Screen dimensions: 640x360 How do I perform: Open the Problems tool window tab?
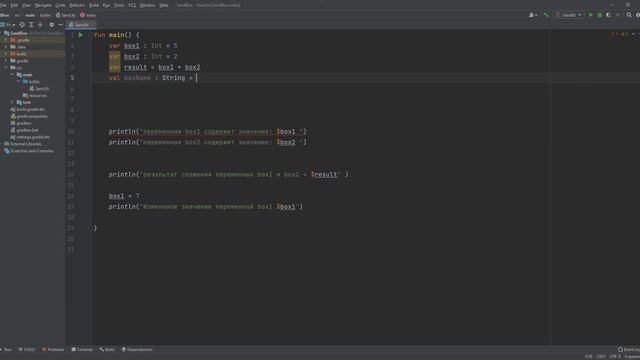pos(53,350)
